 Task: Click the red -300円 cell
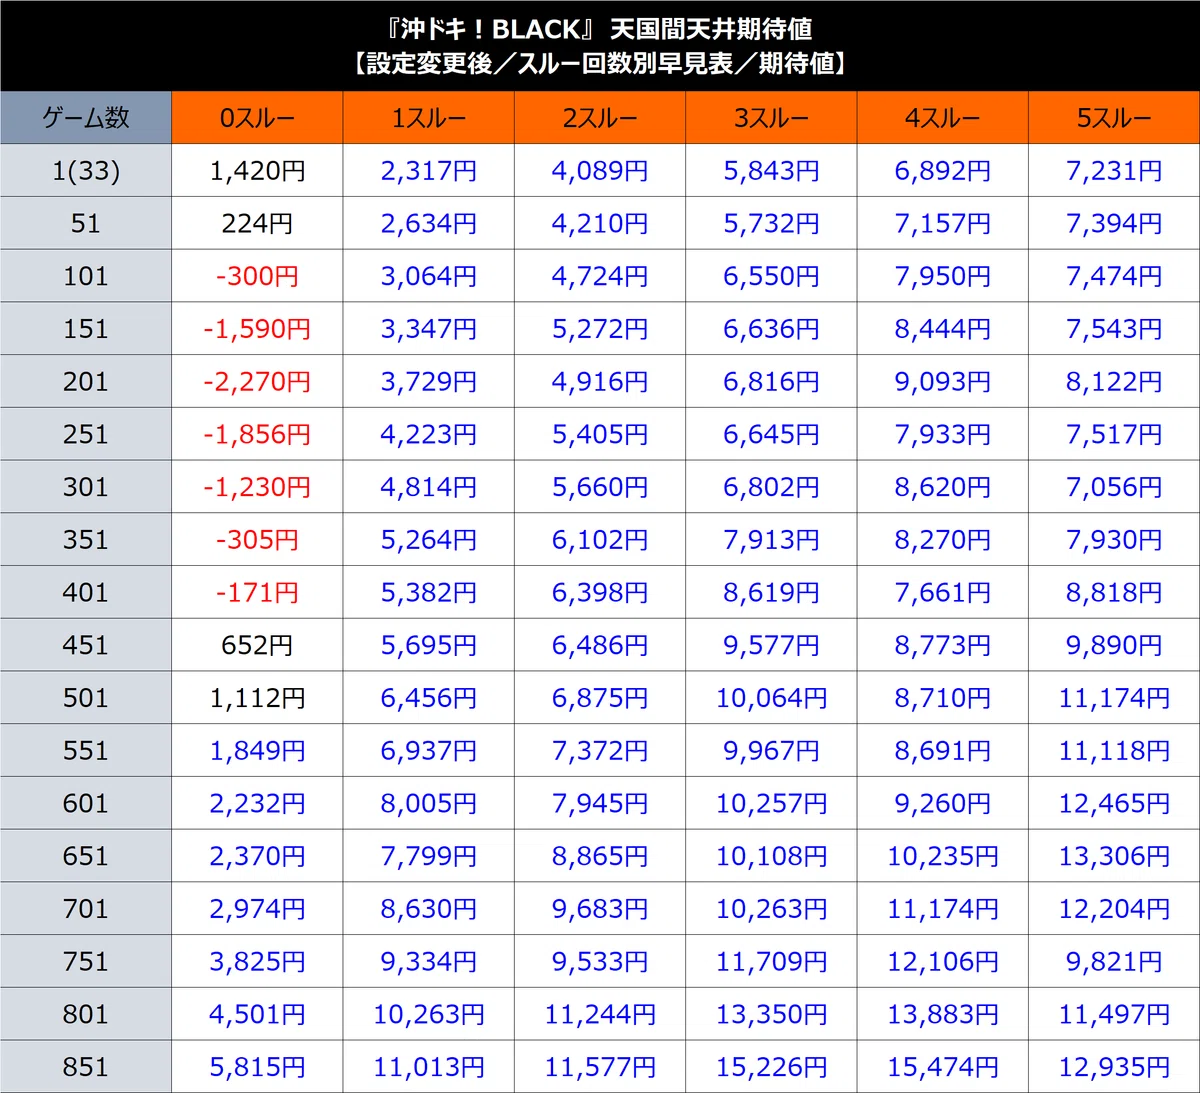point(257,276)
